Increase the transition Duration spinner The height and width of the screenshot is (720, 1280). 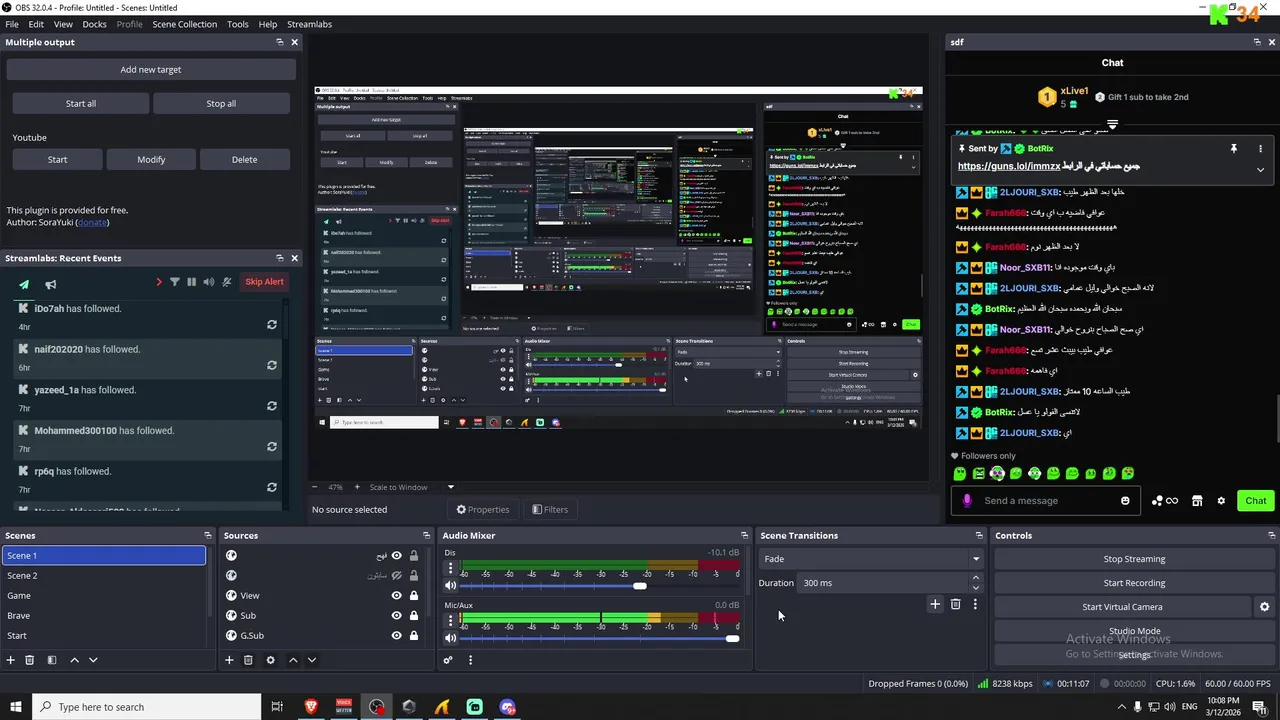click(x=976, y=580)
